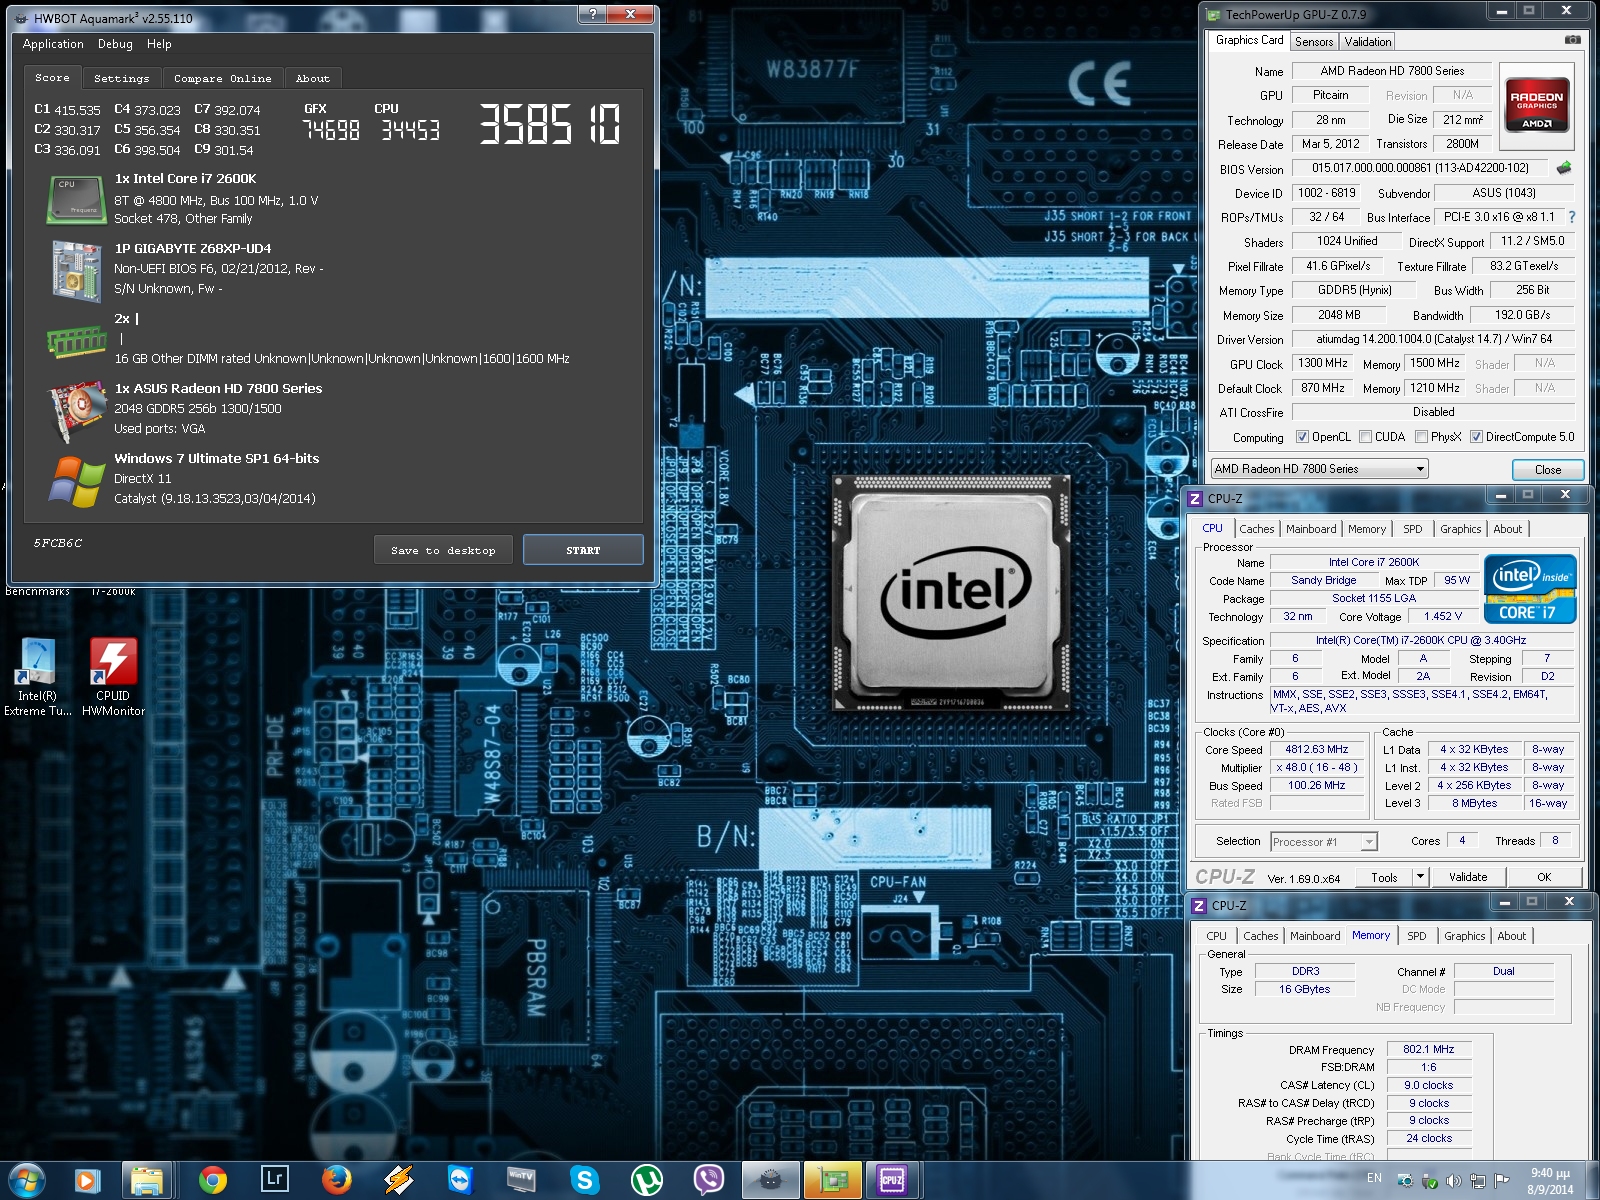Image resolution: width=1600 pixels, height=1200 pixels.
Task: Open Caches tab in upper CPU-Z window
Action: pos(1257,529)
